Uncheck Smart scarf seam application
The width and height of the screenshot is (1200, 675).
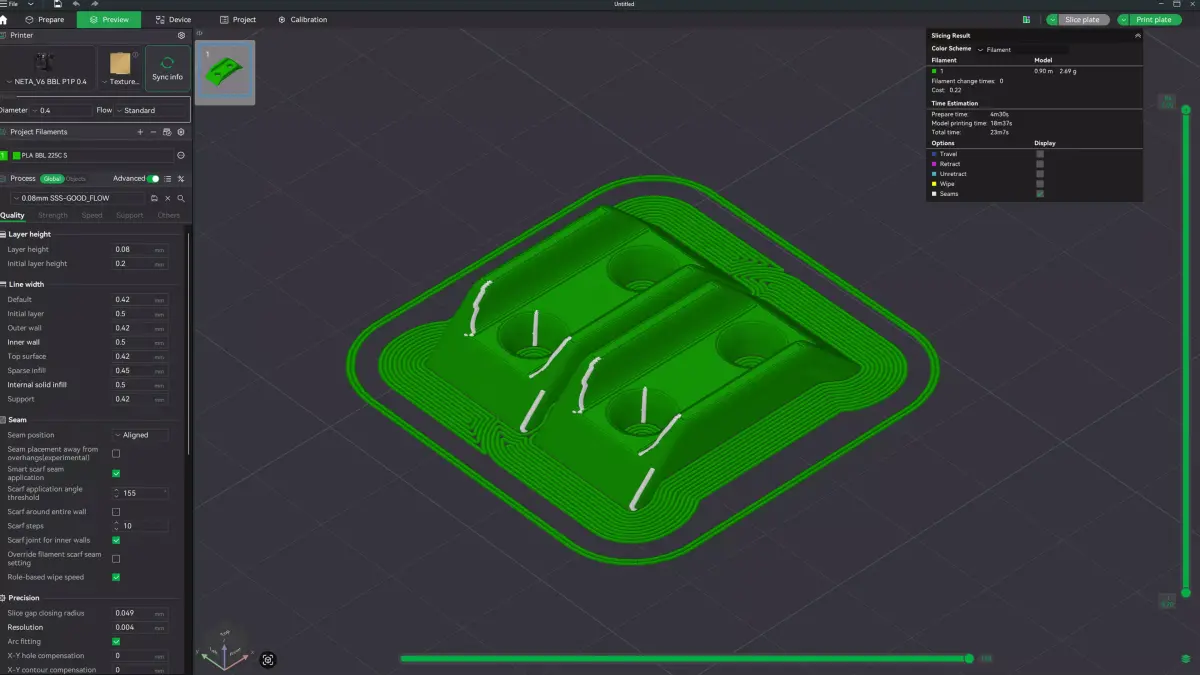point(116,474)
